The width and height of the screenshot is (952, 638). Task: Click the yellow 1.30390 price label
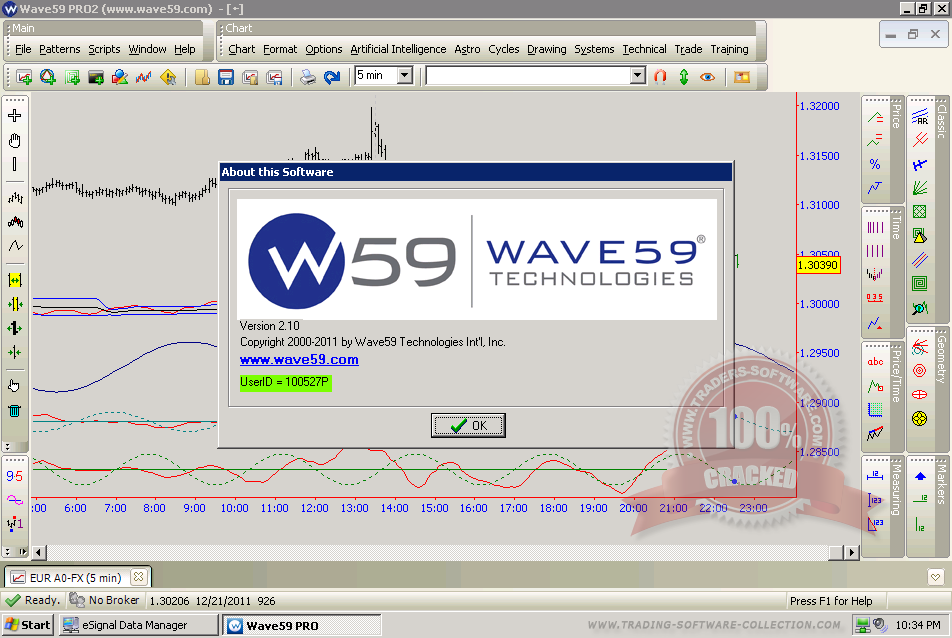(818, 265)
